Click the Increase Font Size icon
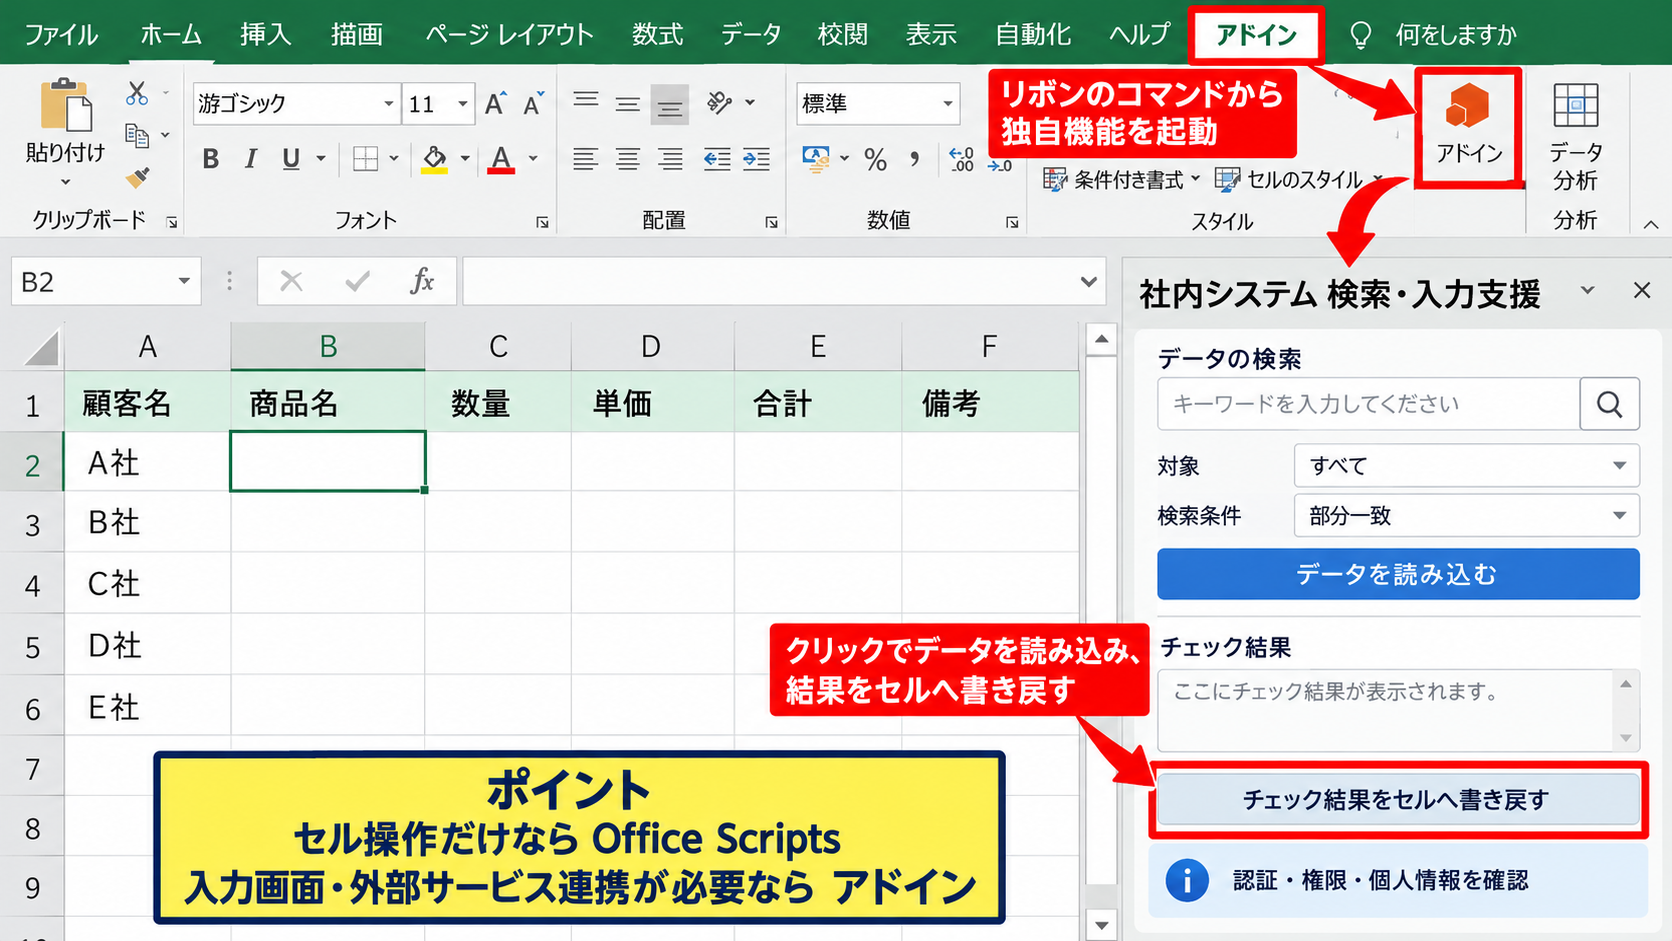This screenshot has width=1672, height=941. click(495, 104)
